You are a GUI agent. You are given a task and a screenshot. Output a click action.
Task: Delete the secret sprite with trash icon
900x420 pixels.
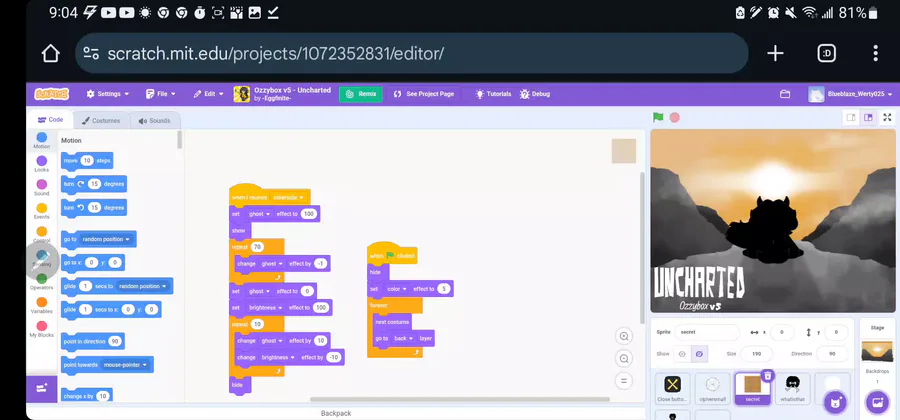click(767, 376)
